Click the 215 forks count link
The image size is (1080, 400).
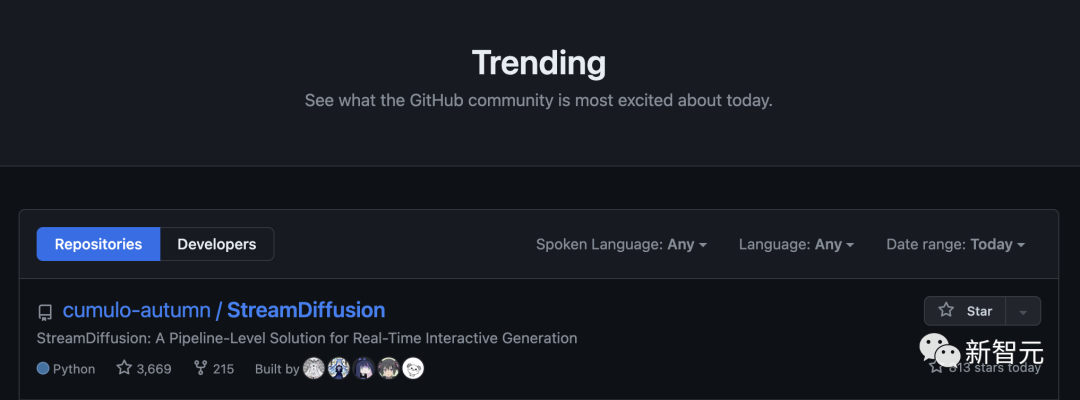pos(223,368)
